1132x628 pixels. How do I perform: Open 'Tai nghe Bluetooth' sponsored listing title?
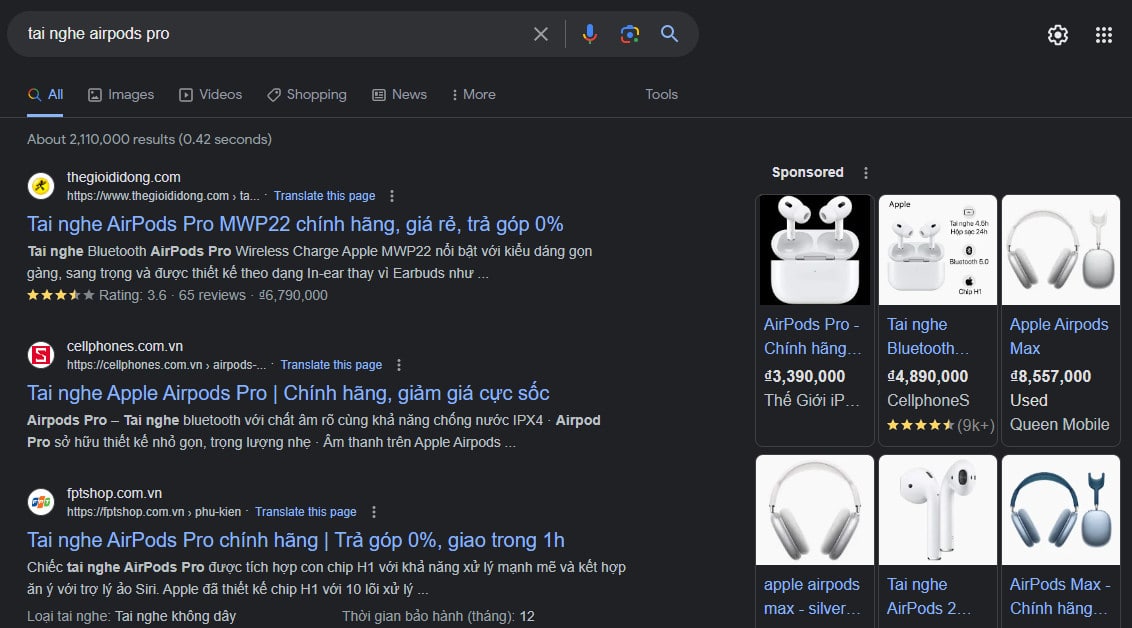(x=928, y=336)
